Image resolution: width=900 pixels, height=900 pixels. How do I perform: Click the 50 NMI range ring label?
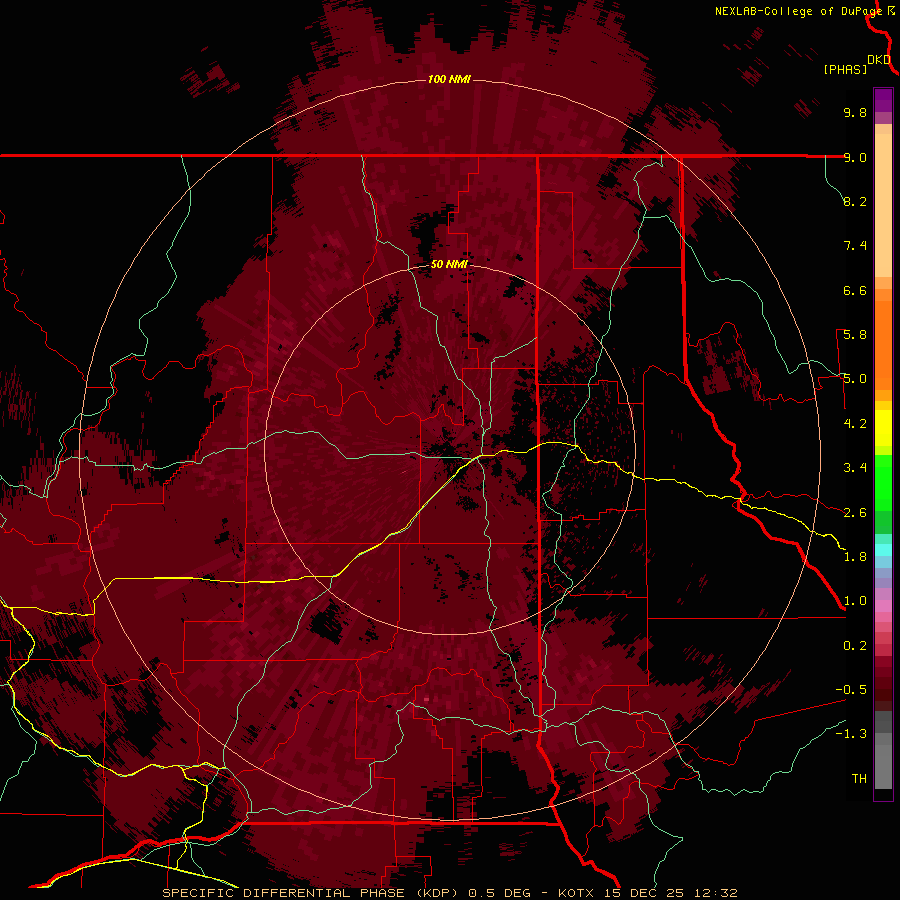click(449, 264)
